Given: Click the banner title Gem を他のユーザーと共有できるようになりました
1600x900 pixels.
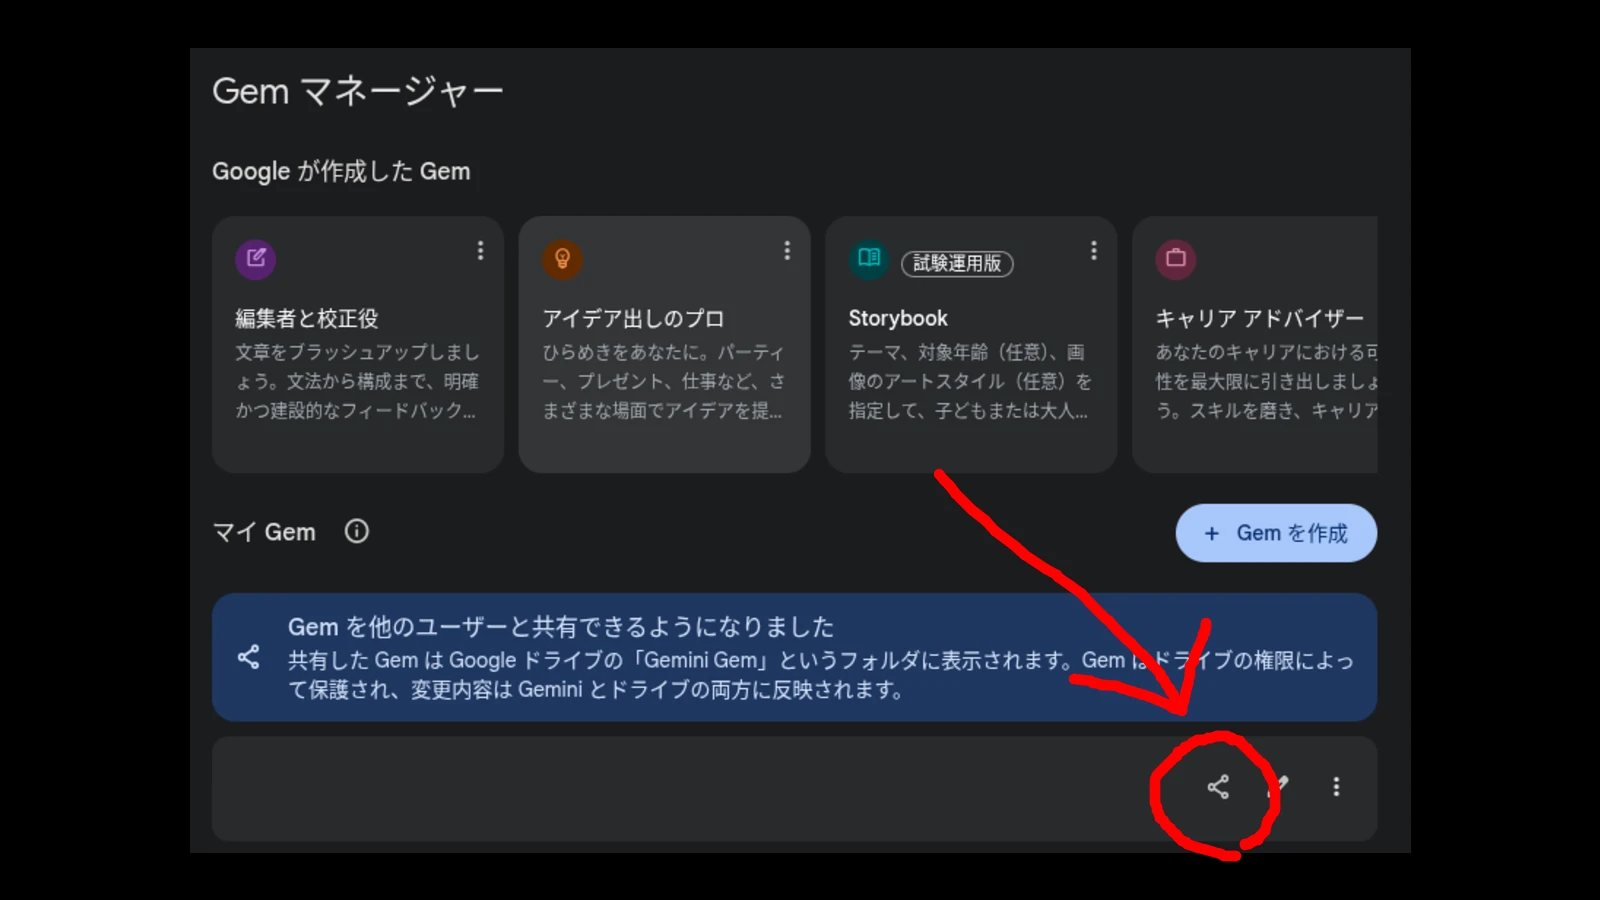Looking at the screenshot, I should [x=561, y=627].
